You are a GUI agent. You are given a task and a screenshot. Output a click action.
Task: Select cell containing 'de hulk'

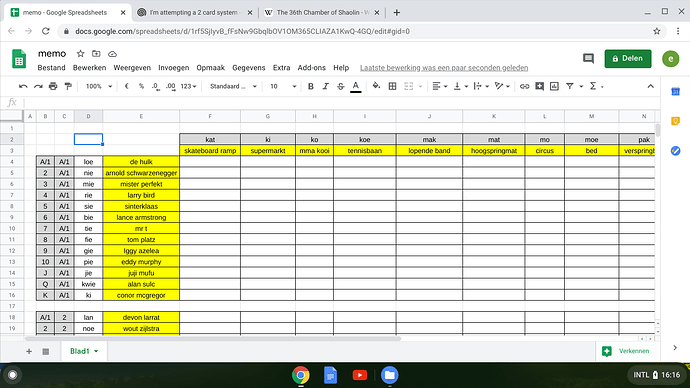click(x=141, y=161)
